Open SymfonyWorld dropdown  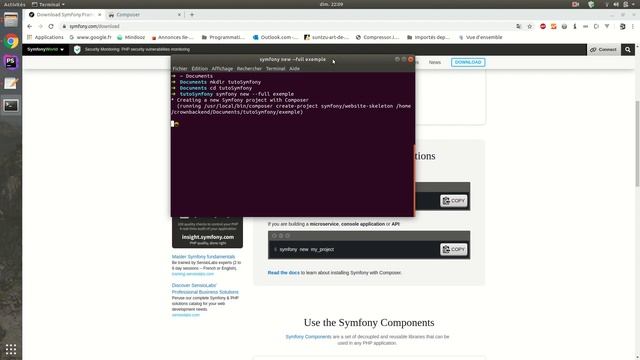45,49
